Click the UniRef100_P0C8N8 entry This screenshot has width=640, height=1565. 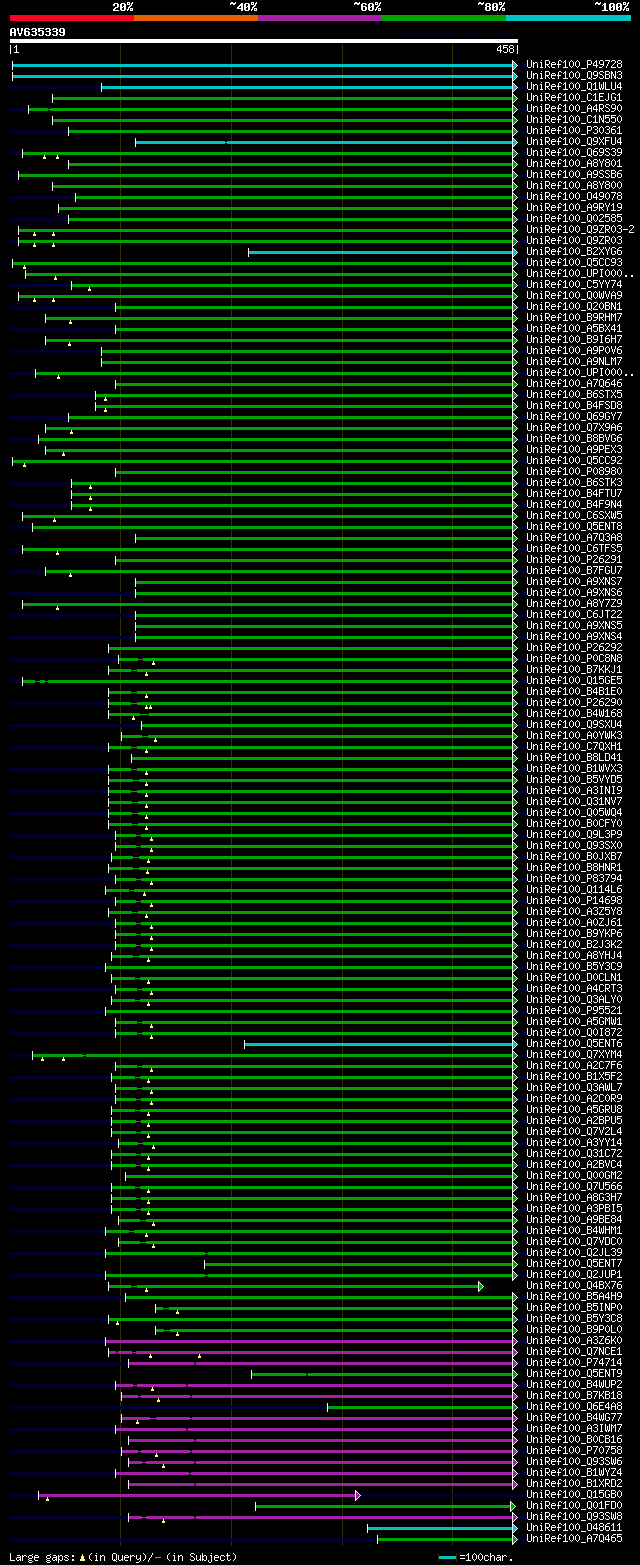[x=574, y=658]
